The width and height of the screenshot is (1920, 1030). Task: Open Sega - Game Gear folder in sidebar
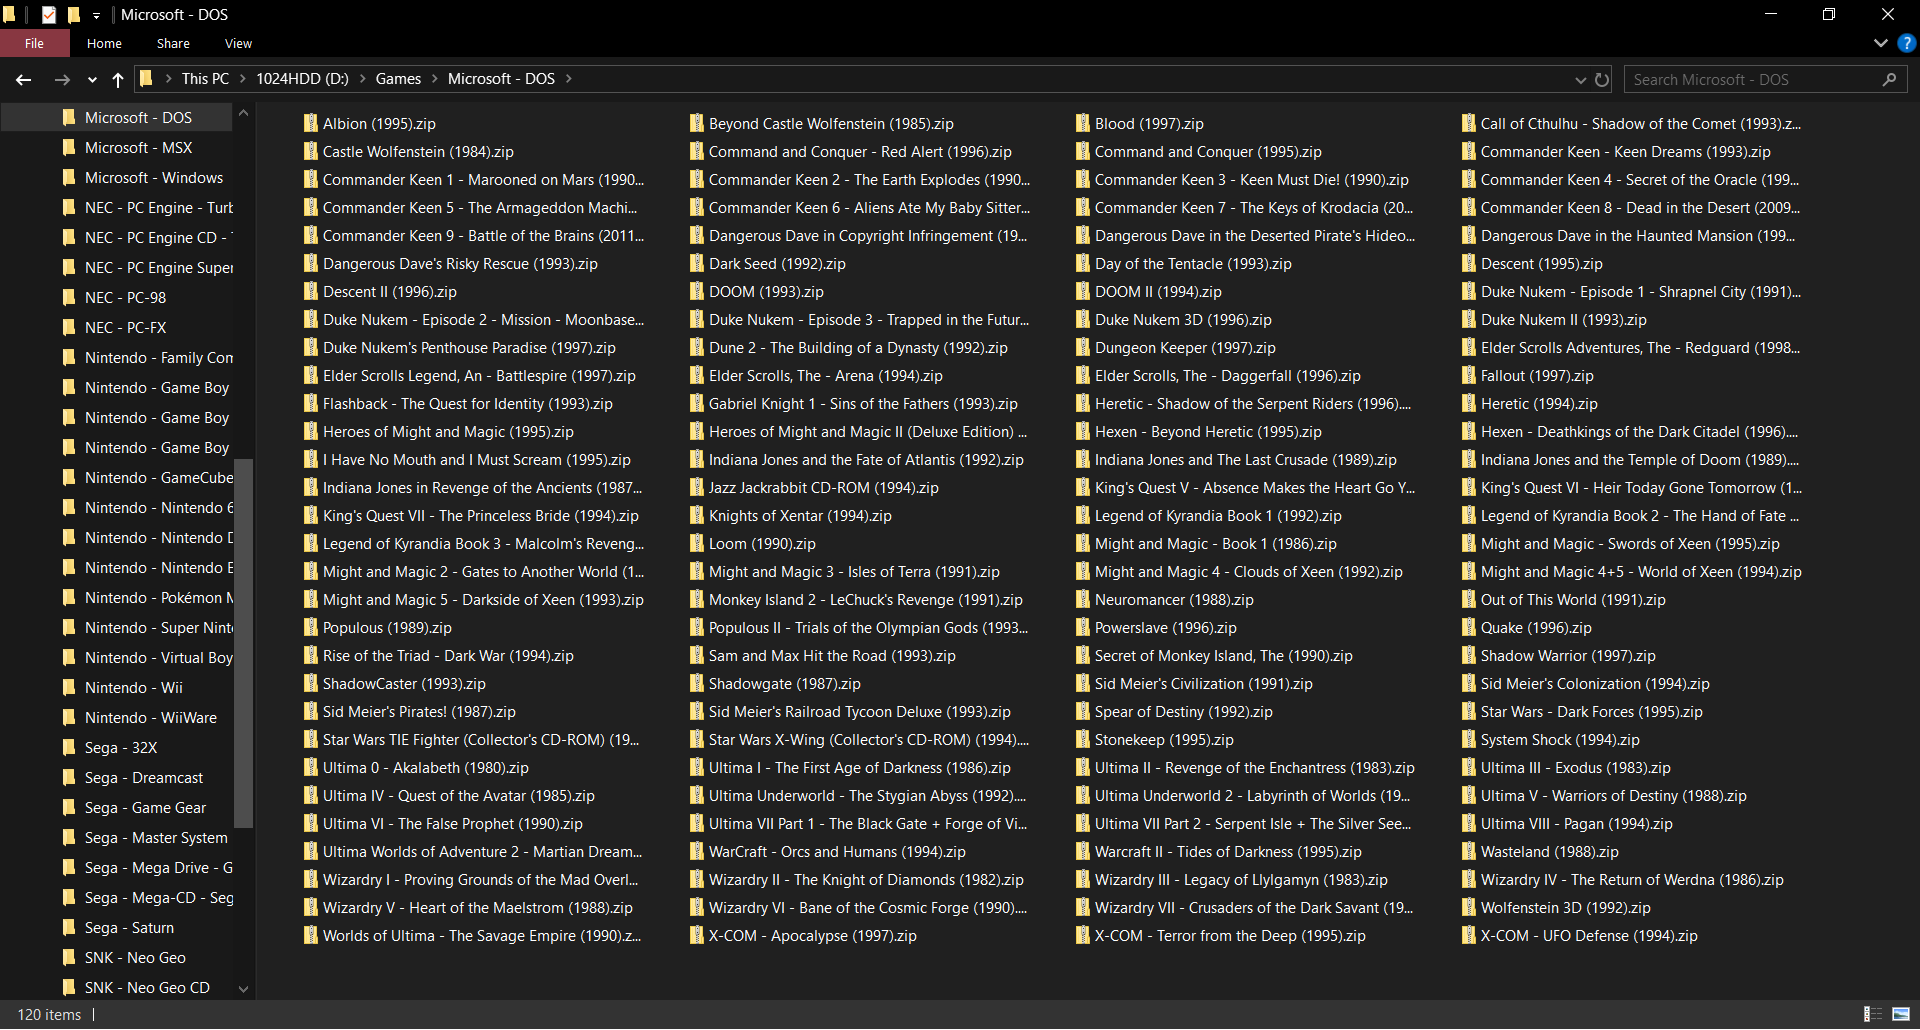click(x=145, y=808)
